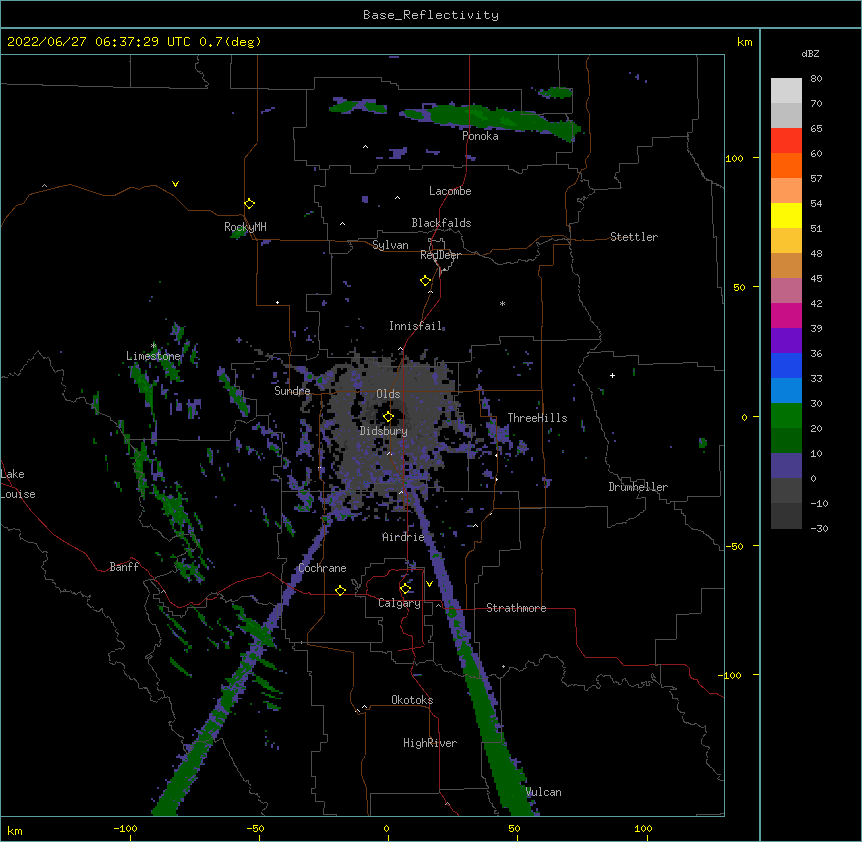Image resolution: width=862 pixels, height=842 pixels.
Task: Click the Okotoks label
Action: 412,700
